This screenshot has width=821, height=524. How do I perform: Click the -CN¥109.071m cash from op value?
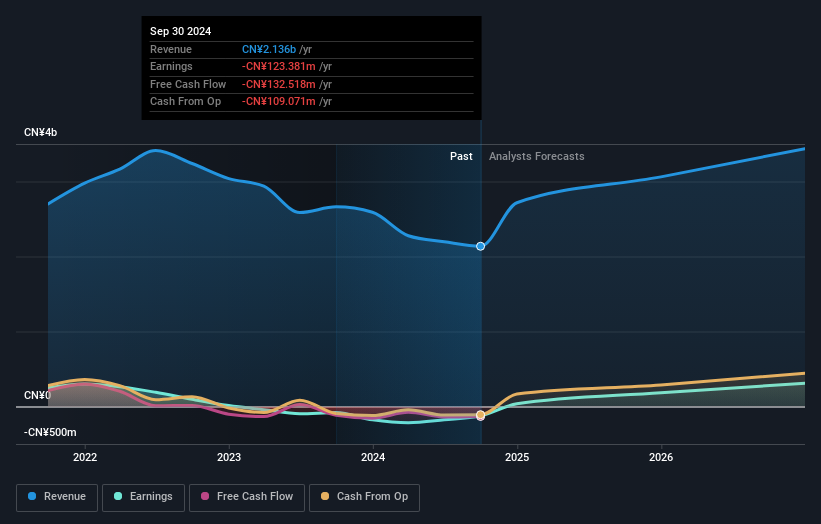coord(279,102)
